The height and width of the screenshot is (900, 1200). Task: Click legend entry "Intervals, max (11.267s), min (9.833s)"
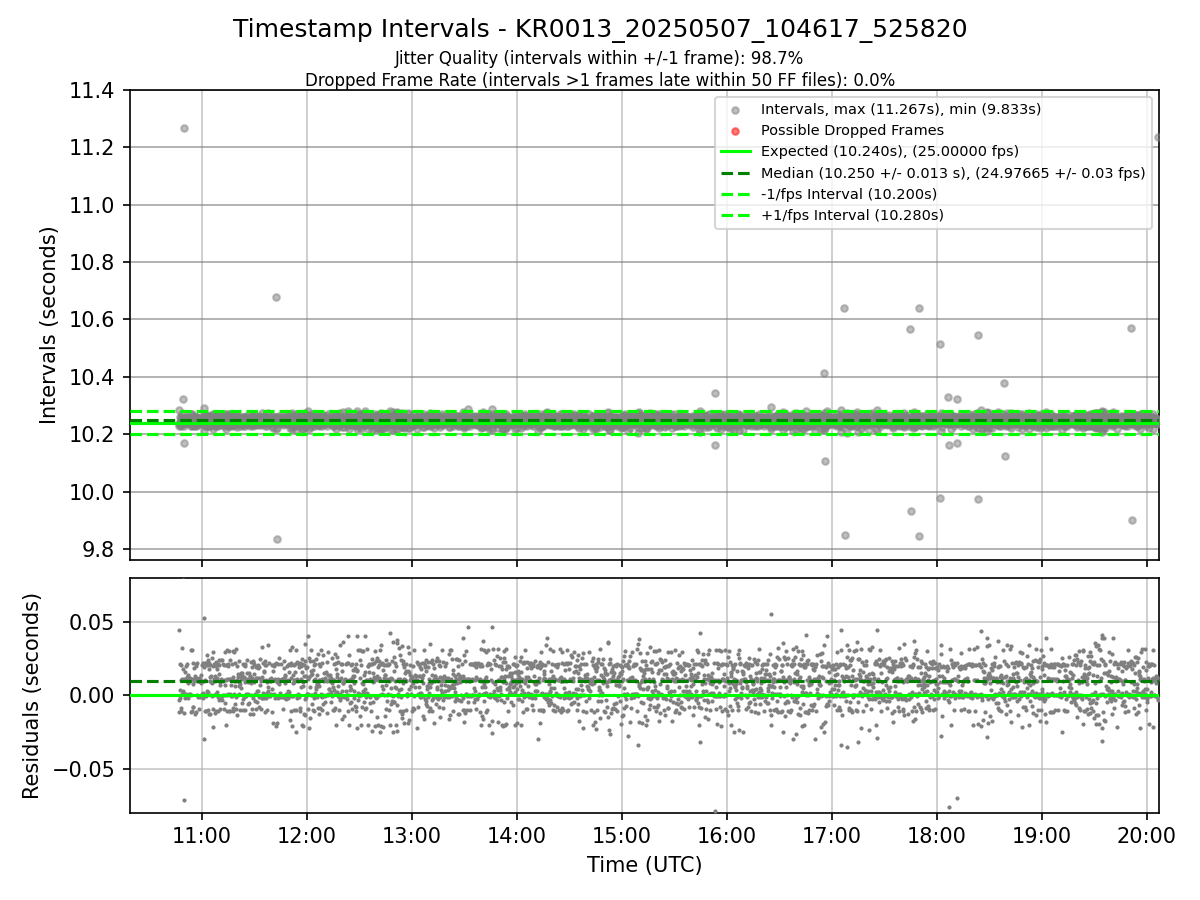tap(901, 109)
